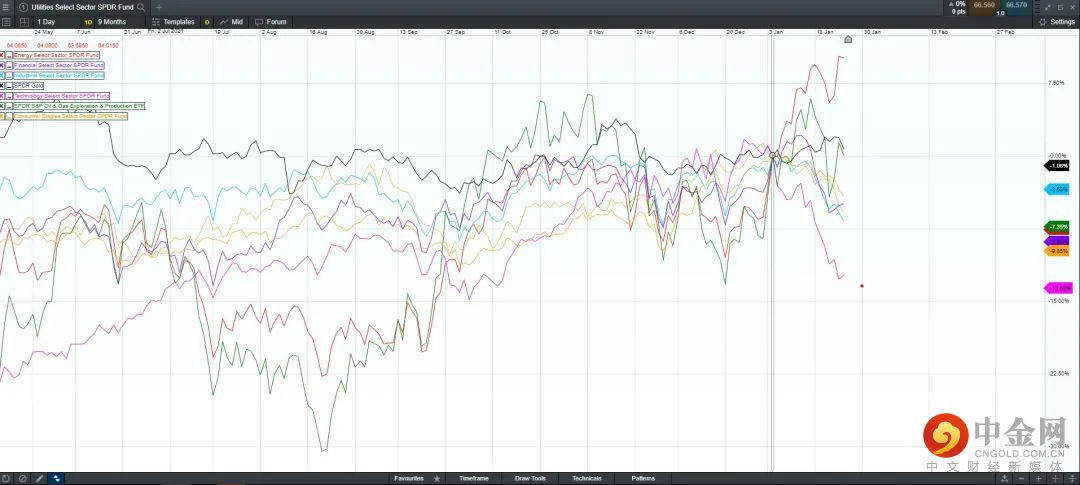Click the circle-slash icon in bottom toolbar

[22, 478]
